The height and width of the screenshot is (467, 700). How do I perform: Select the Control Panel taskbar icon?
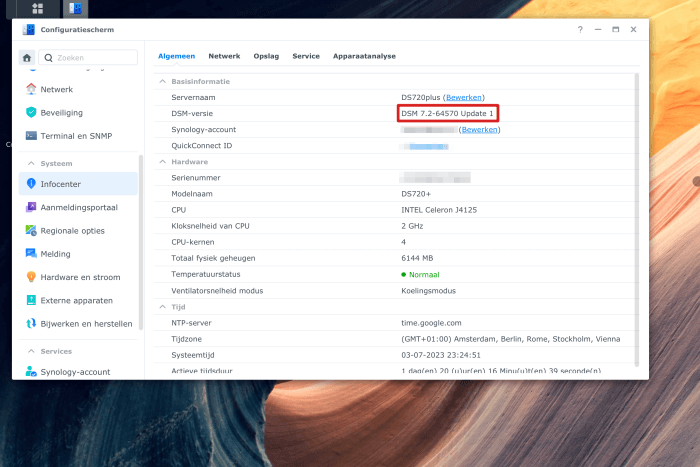(x=75, y=8)
